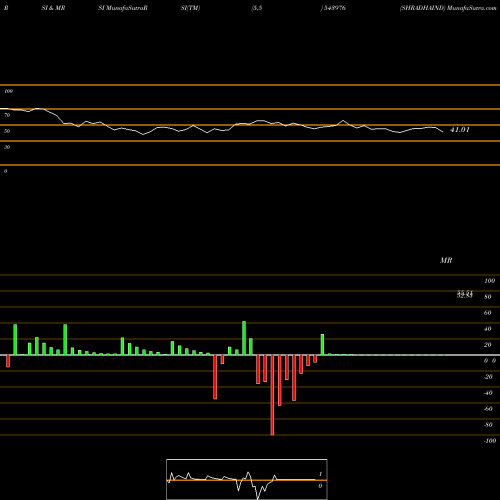Click the 41.01 RSI value label

point(460,130)
